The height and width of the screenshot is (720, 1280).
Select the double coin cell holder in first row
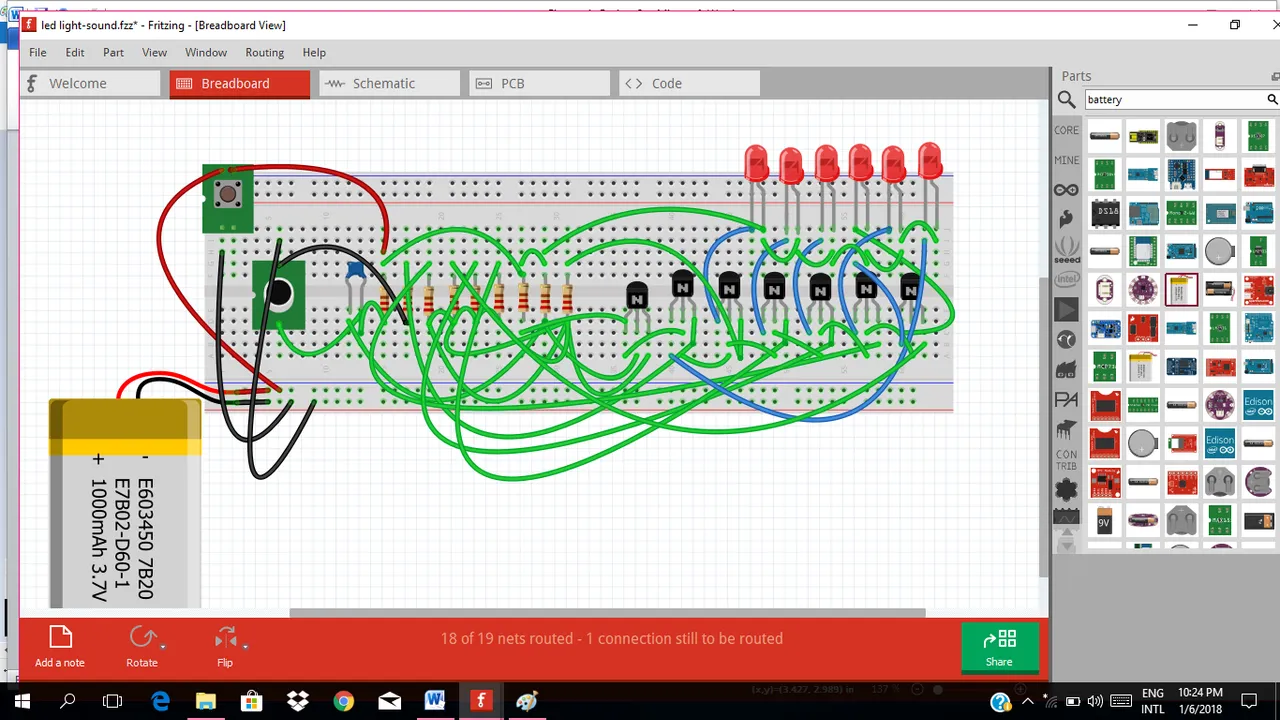pyautogui.click(x=1181, y=135)
